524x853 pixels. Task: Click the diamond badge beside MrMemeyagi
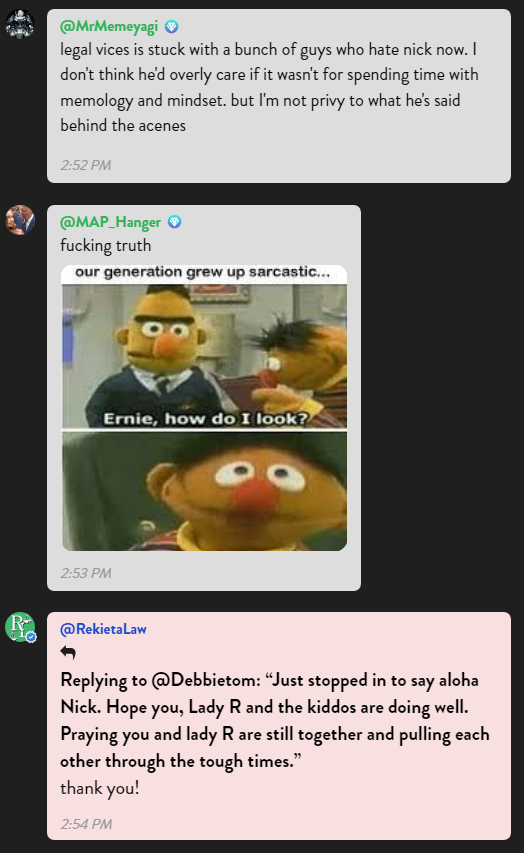(x=171, y=27)
